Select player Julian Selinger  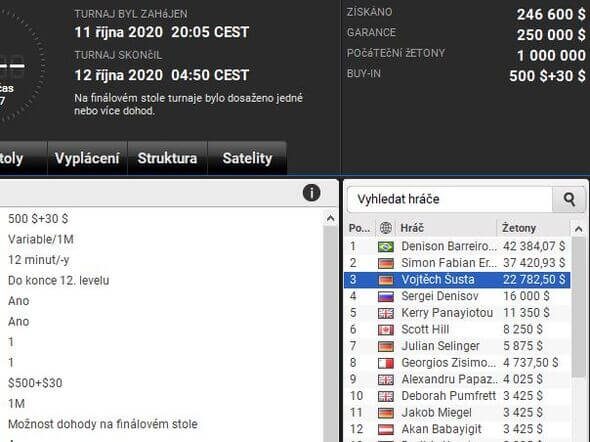click(457, 346)
